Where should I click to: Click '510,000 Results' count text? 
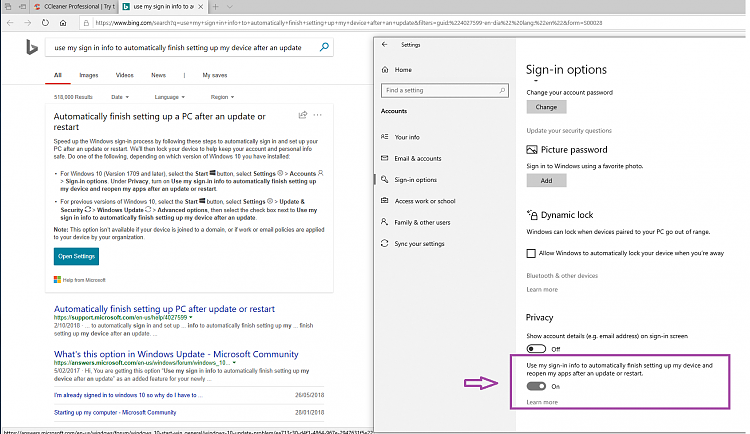73,97
